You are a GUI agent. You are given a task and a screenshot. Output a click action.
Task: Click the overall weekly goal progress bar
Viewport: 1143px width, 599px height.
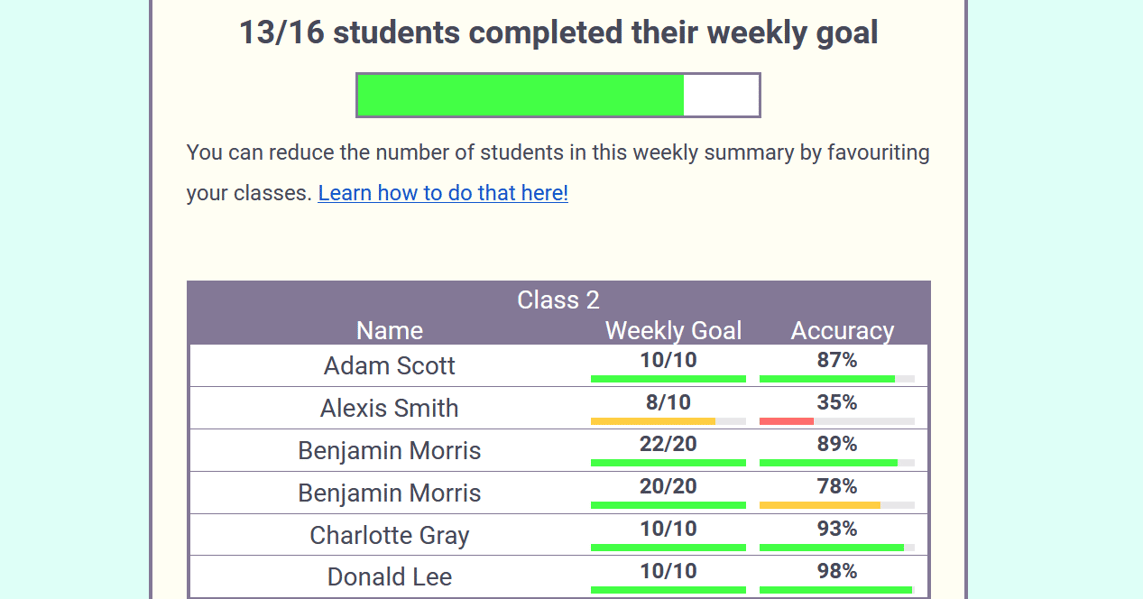(558, 95)
